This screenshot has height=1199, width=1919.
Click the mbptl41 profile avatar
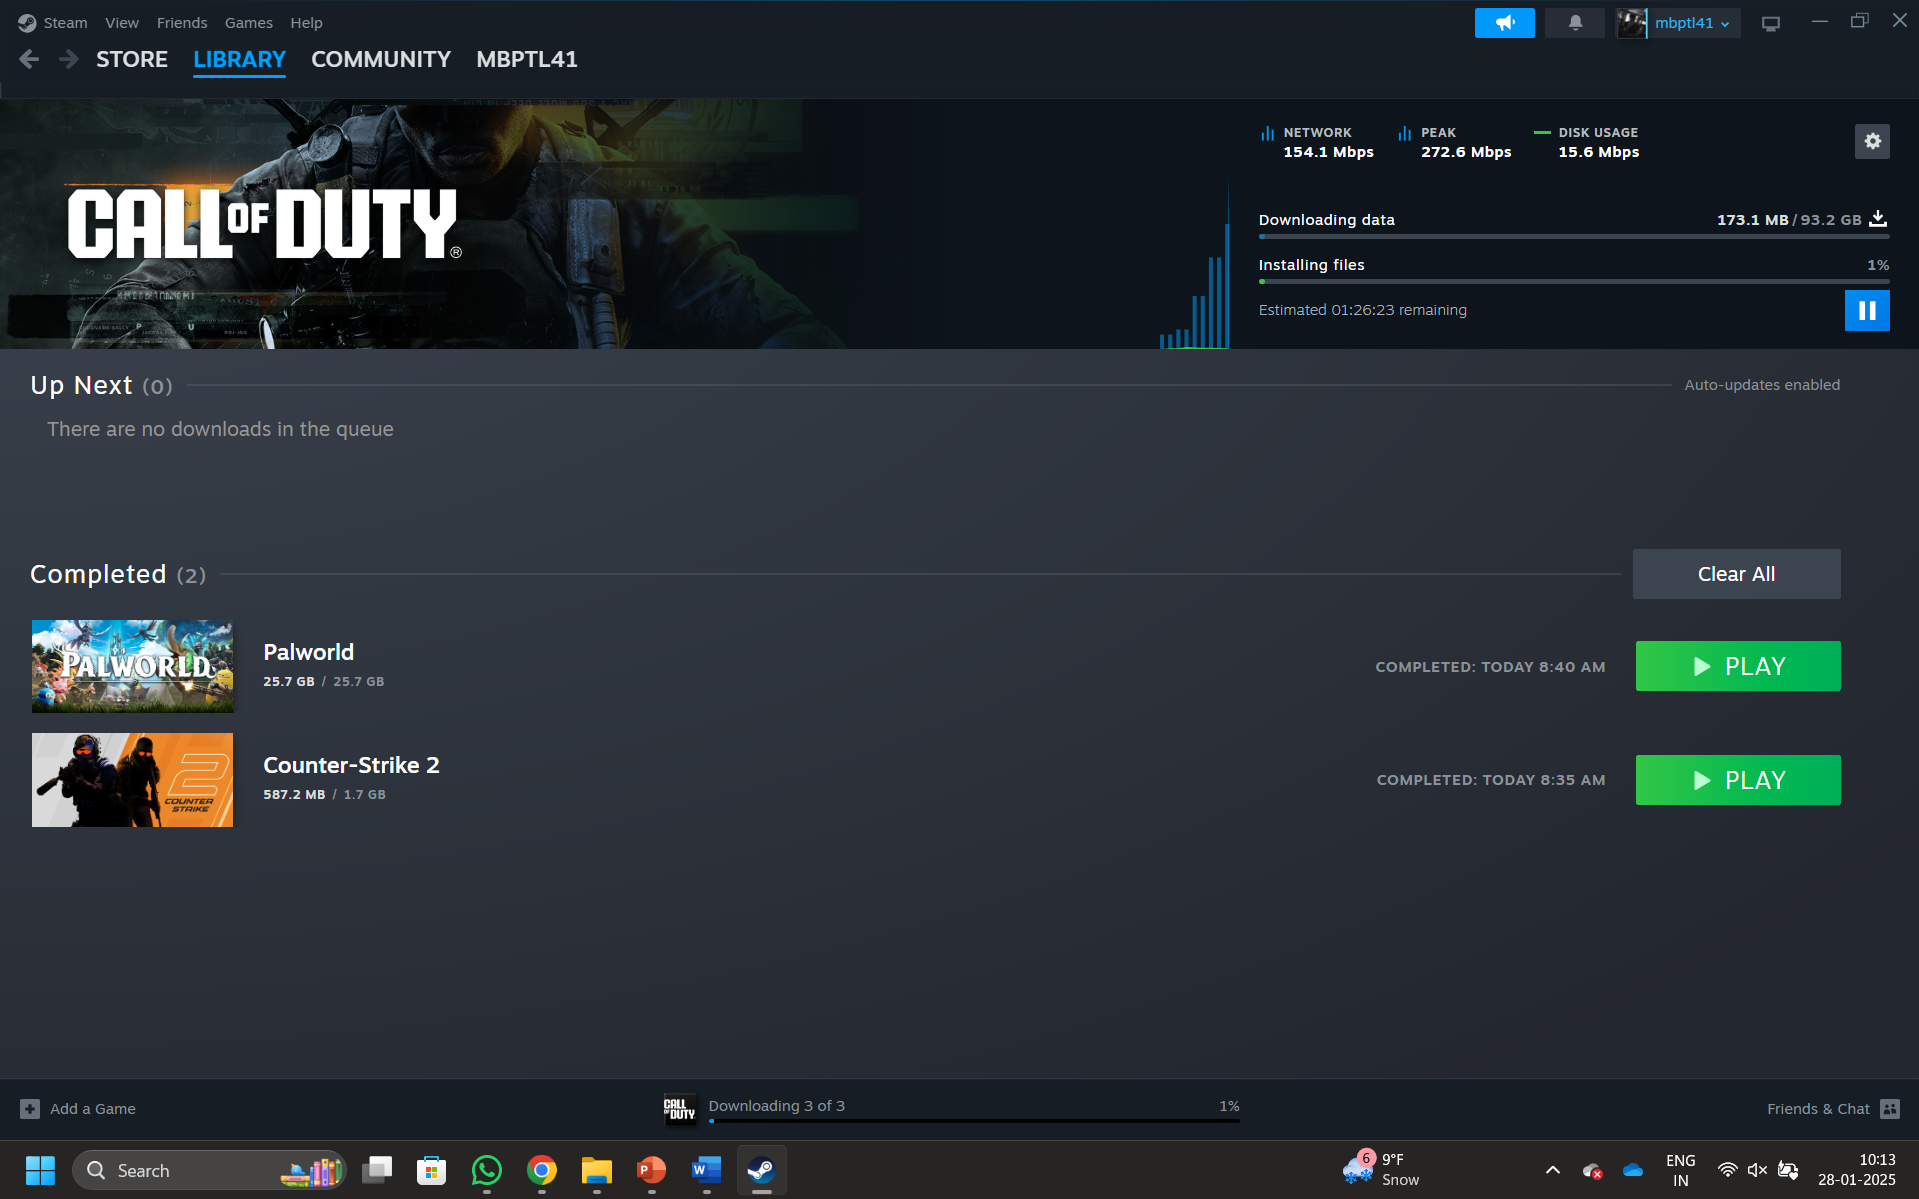pyautogui.click(x=1632, y=23)
